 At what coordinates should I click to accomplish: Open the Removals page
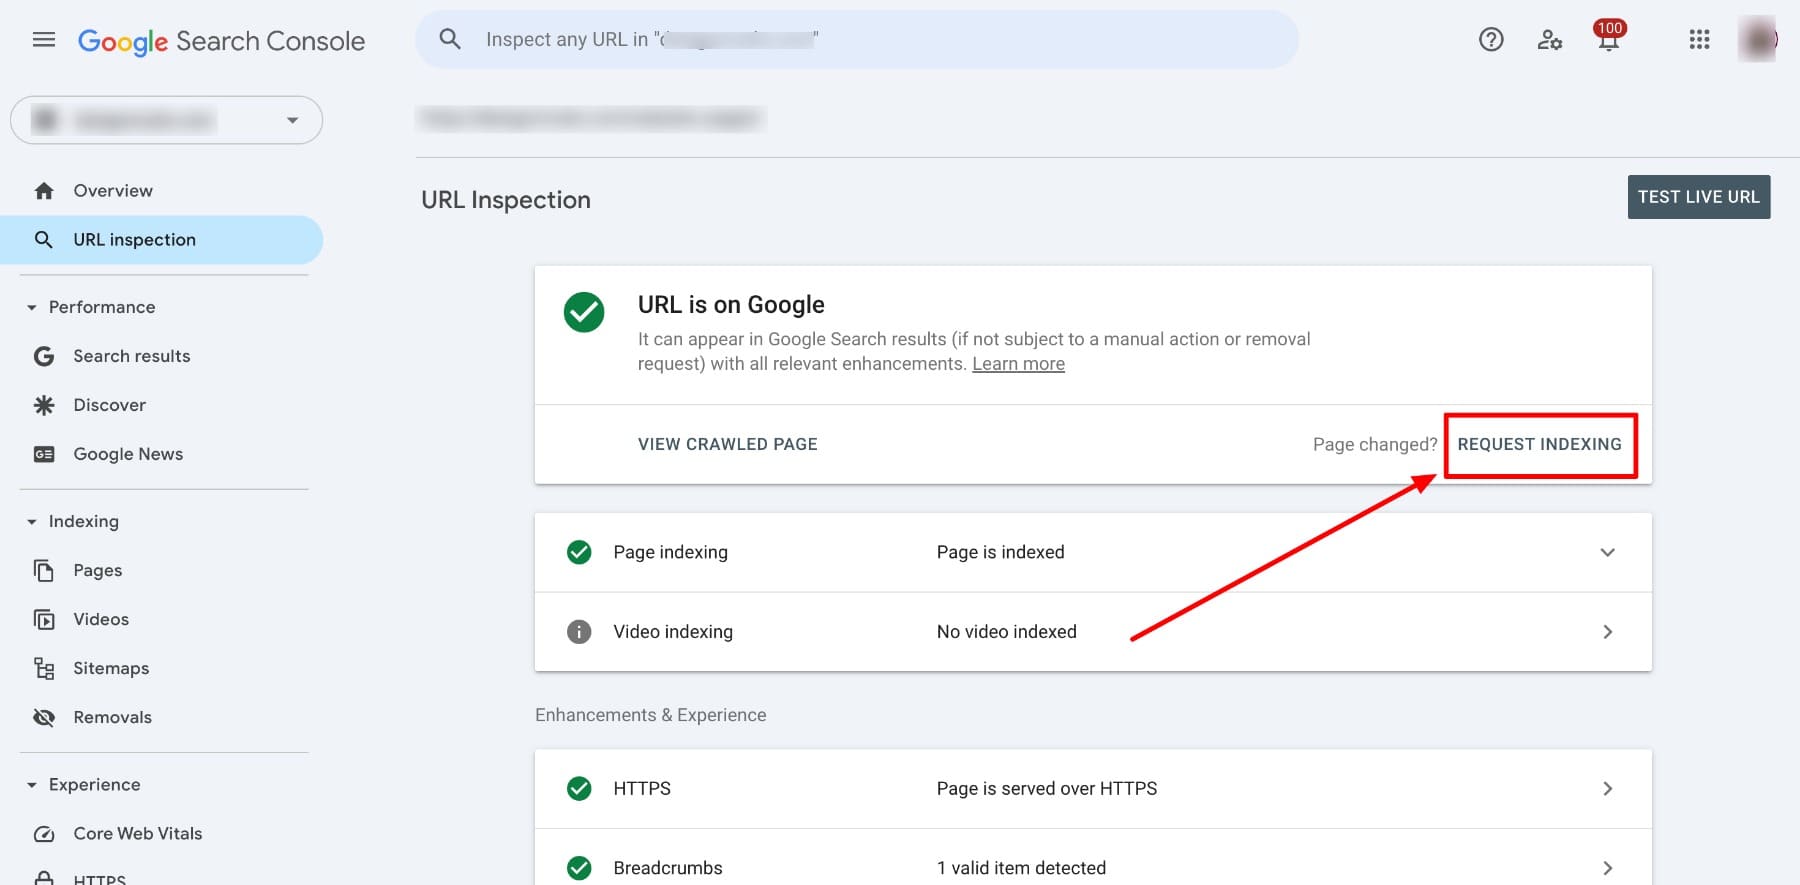click(x=113, y=717)
